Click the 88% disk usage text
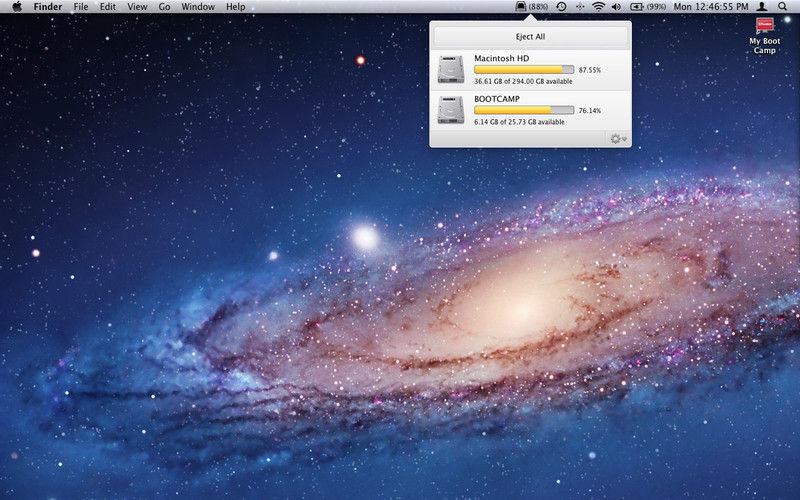This screenshot has height=500, width=800. click(x=538, y=7)
